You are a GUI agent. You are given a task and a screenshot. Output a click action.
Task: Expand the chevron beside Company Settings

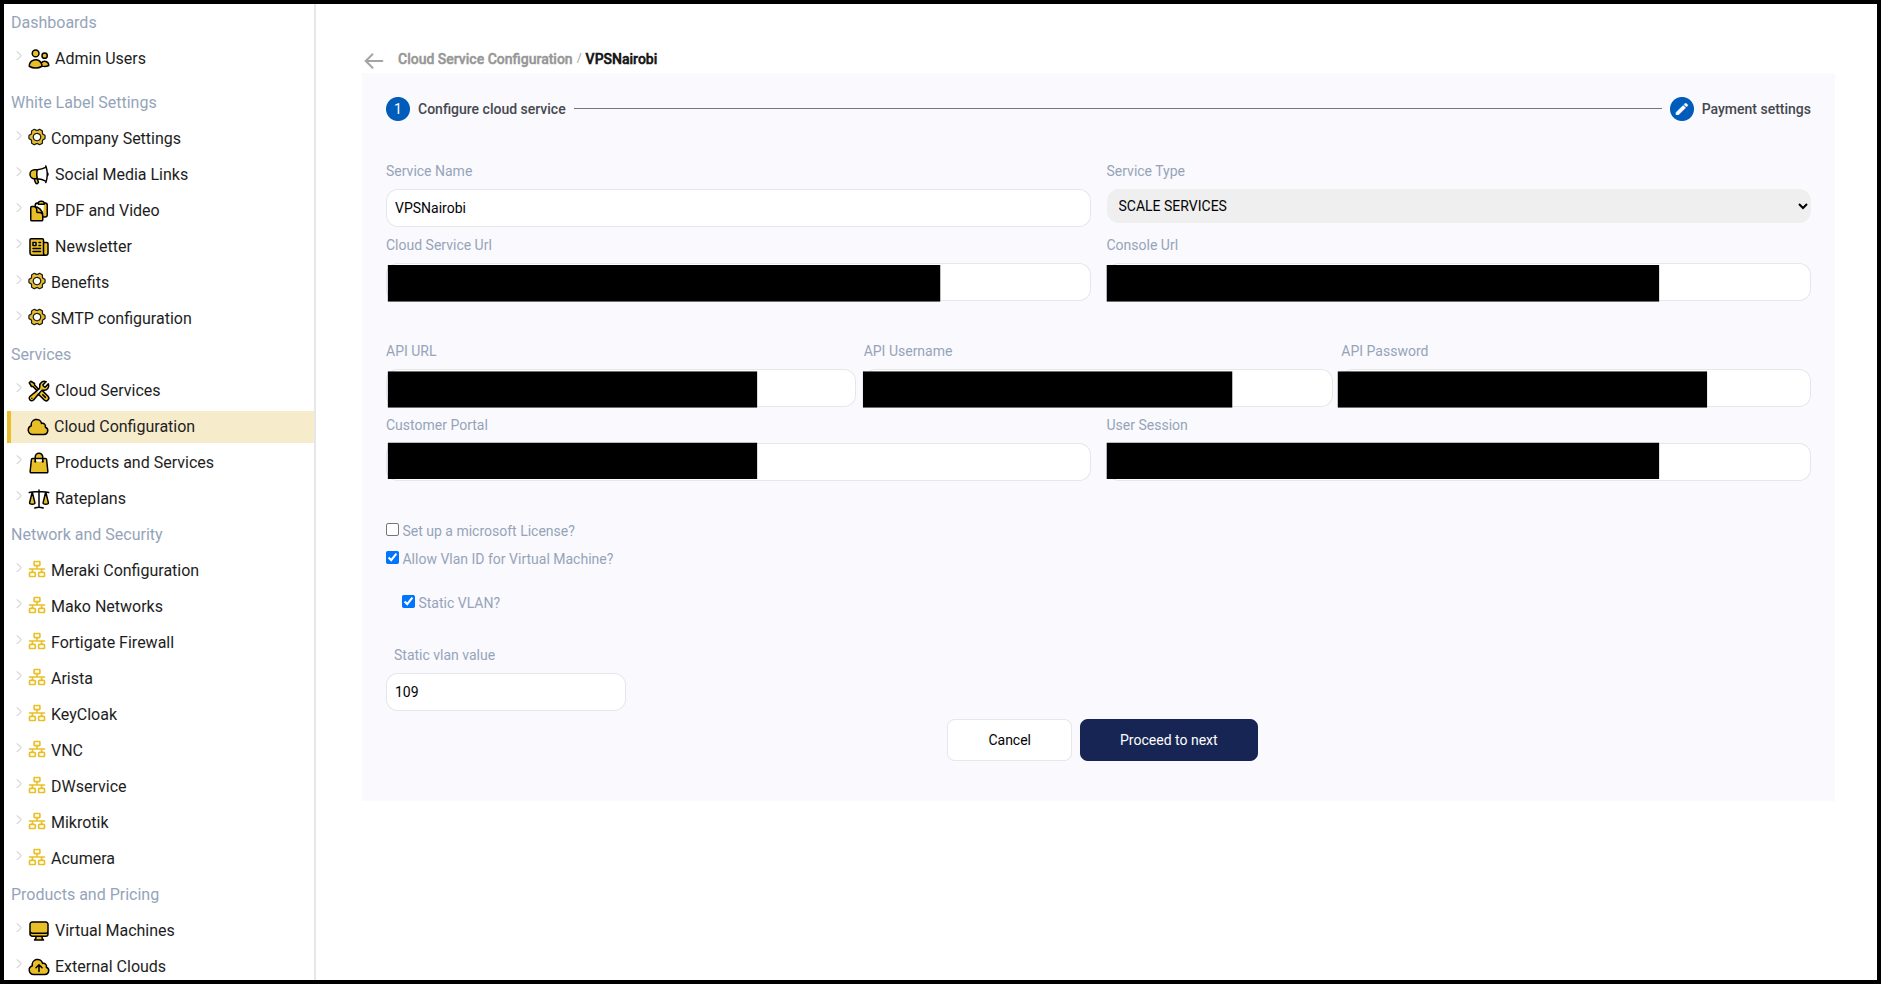(x=19, y=137)
